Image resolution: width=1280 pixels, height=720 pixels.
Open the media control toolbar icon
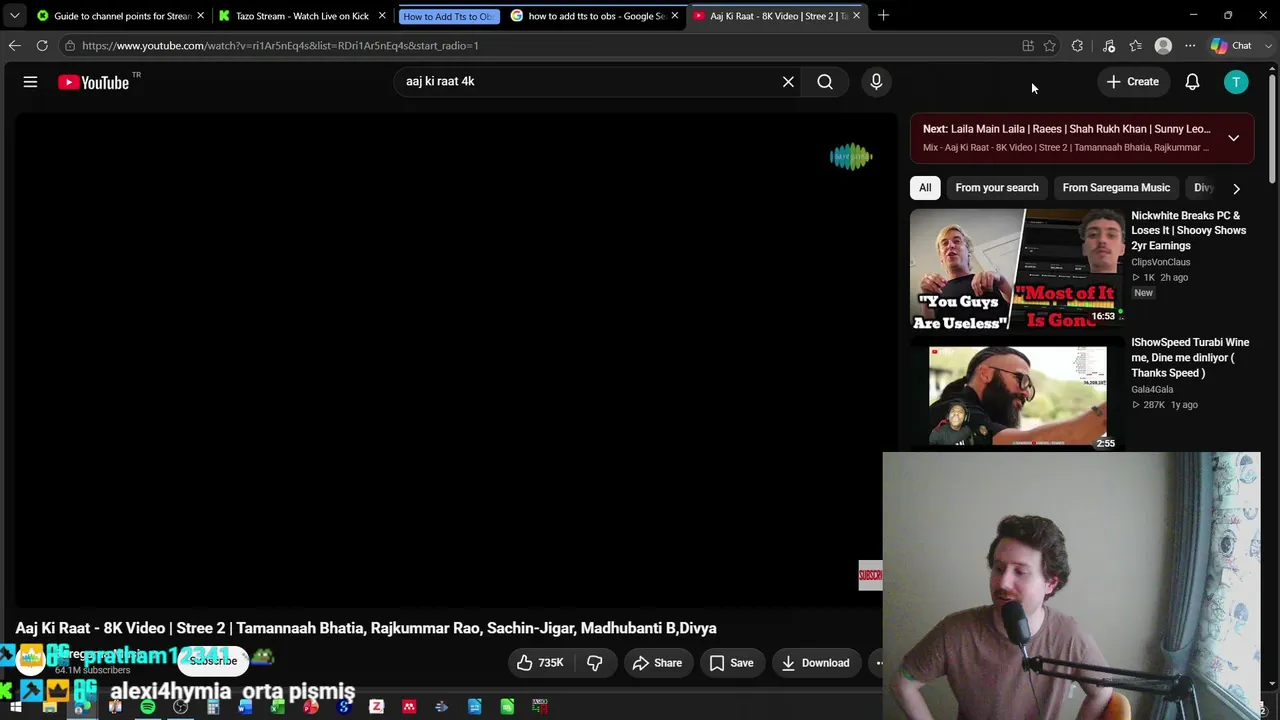pos(1108,46)
